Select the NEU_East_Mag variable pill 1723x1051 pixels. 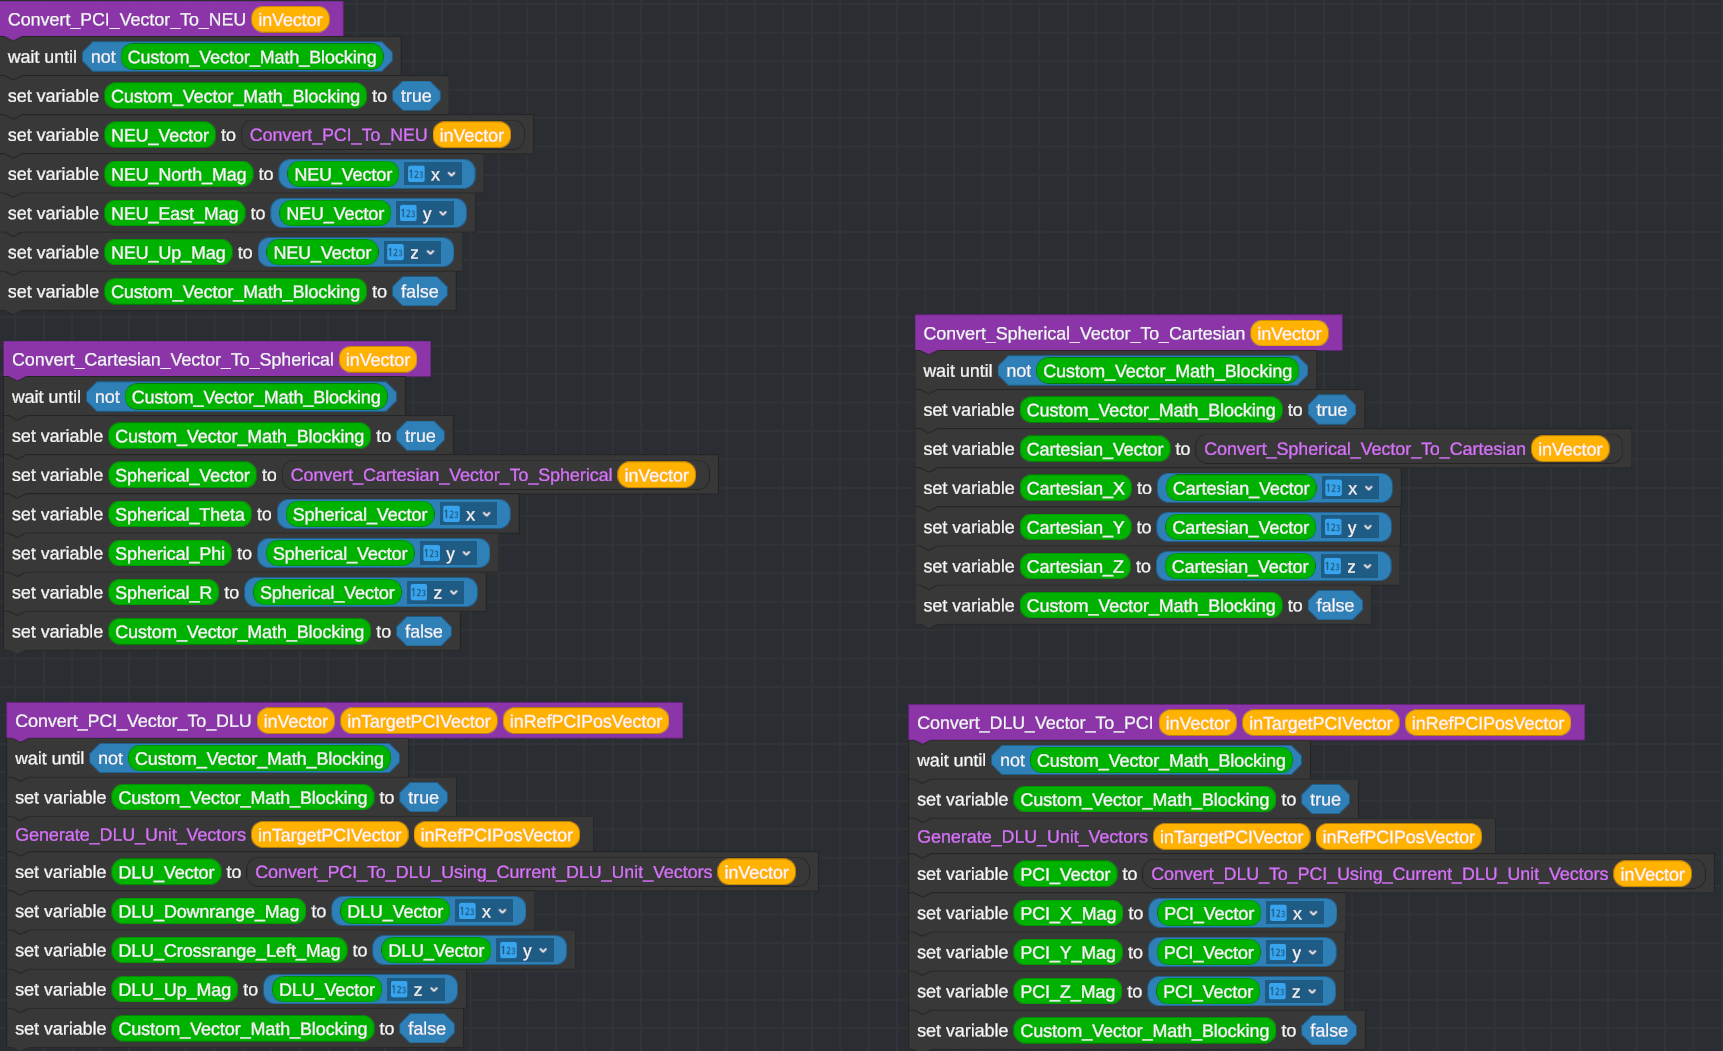point(175,213)
